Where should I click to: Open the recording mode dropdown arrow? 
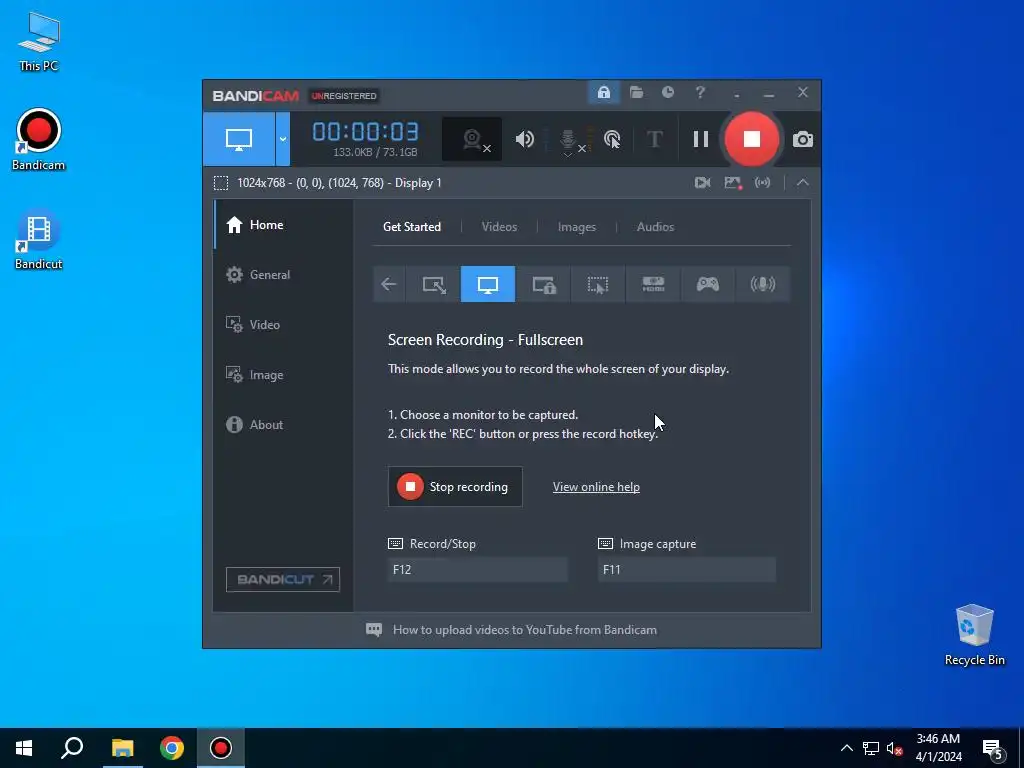(x=283, y=139)
